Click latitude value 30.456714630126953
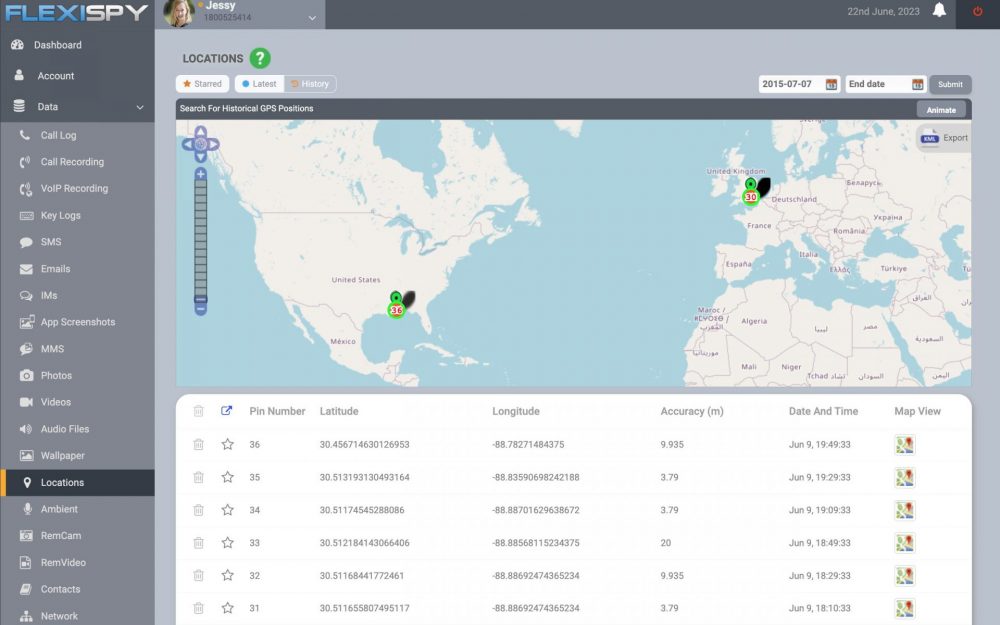The image size is (1000, 625). click(x=364, y=445)
